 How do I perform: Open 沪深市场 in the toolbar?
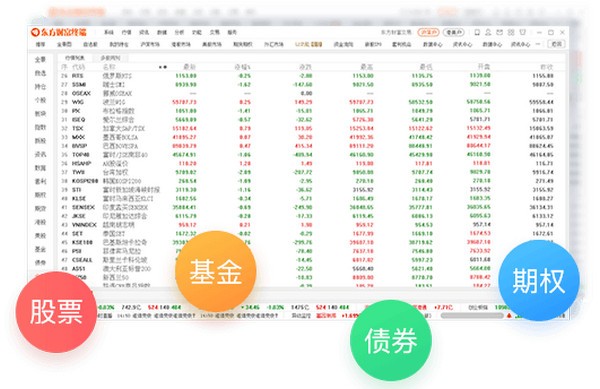coord(150,44)
